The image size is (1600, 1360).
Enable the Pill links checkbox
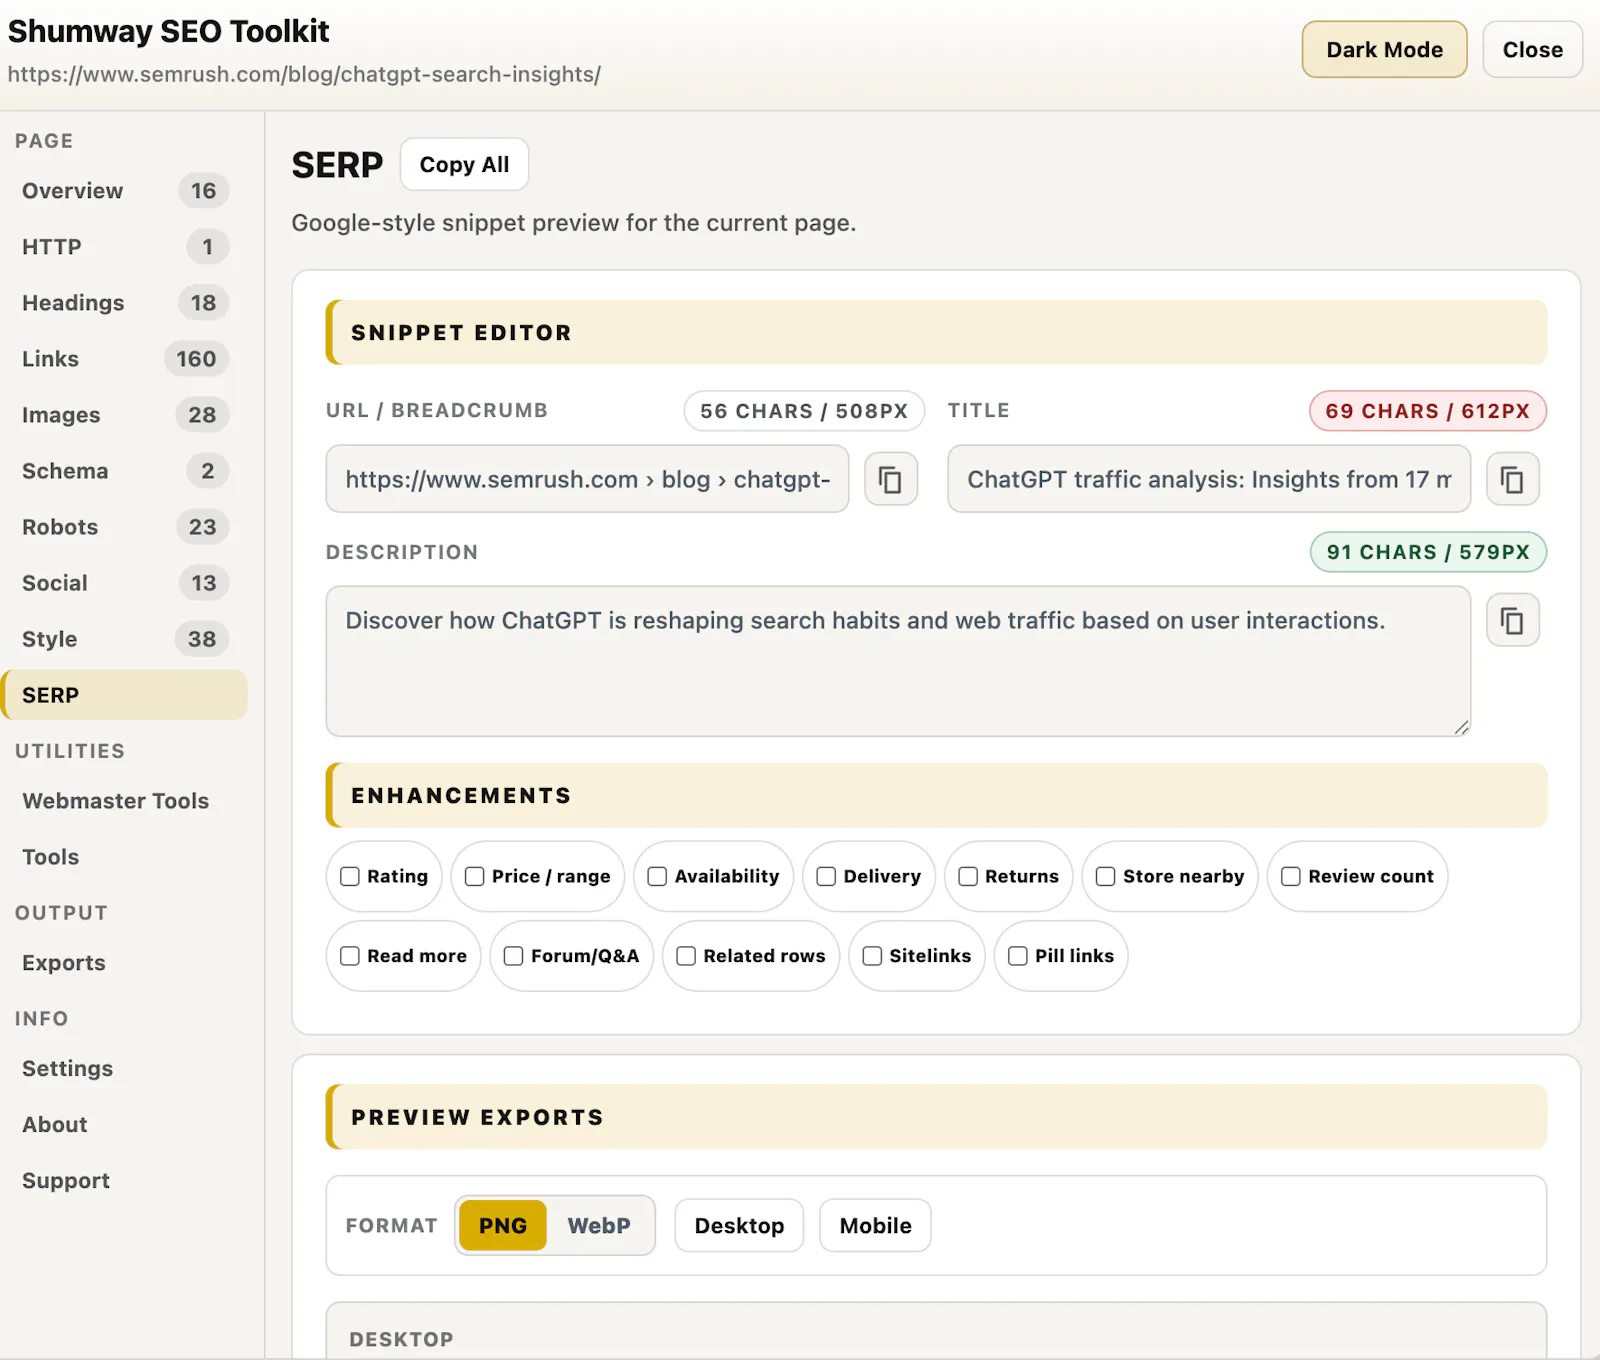tap(1018, 956)
